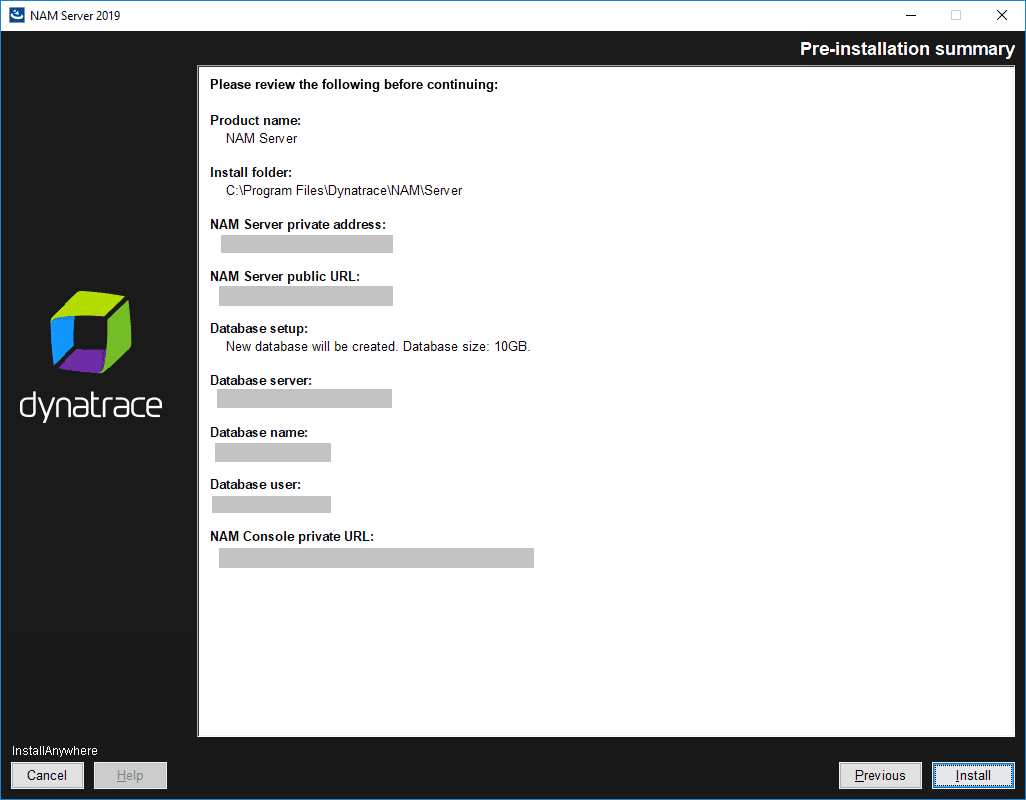Click the NAM Server title bar icon

coord(16,15)
